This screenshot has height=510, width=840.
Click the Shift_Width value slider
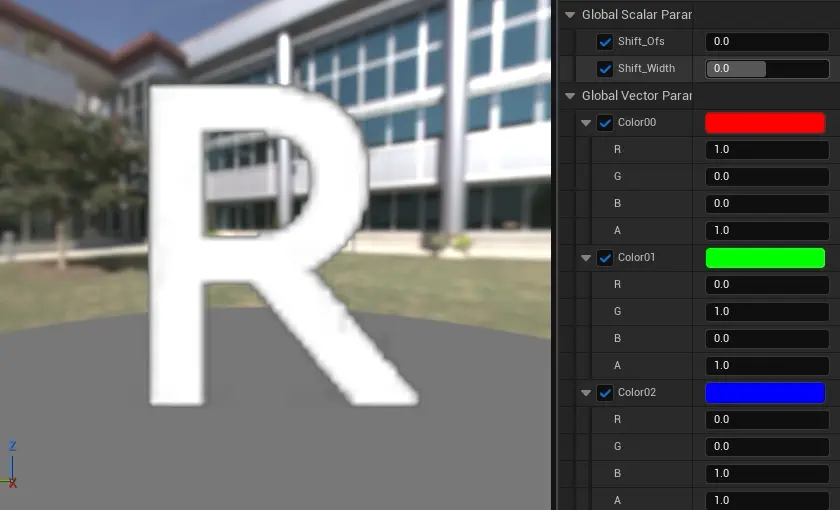tap(767, 69)
